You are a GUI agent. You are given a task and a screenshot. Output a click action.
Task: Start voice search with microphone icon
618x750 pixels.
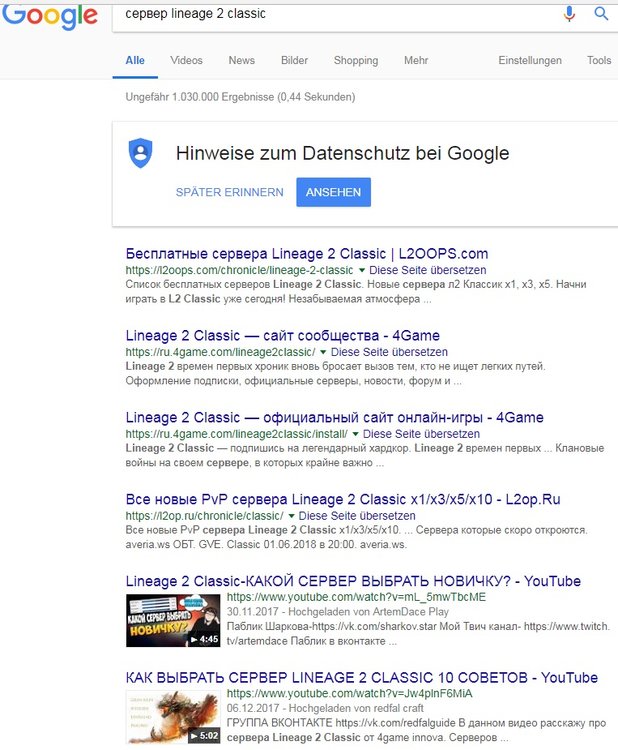(x=569, y=13)
